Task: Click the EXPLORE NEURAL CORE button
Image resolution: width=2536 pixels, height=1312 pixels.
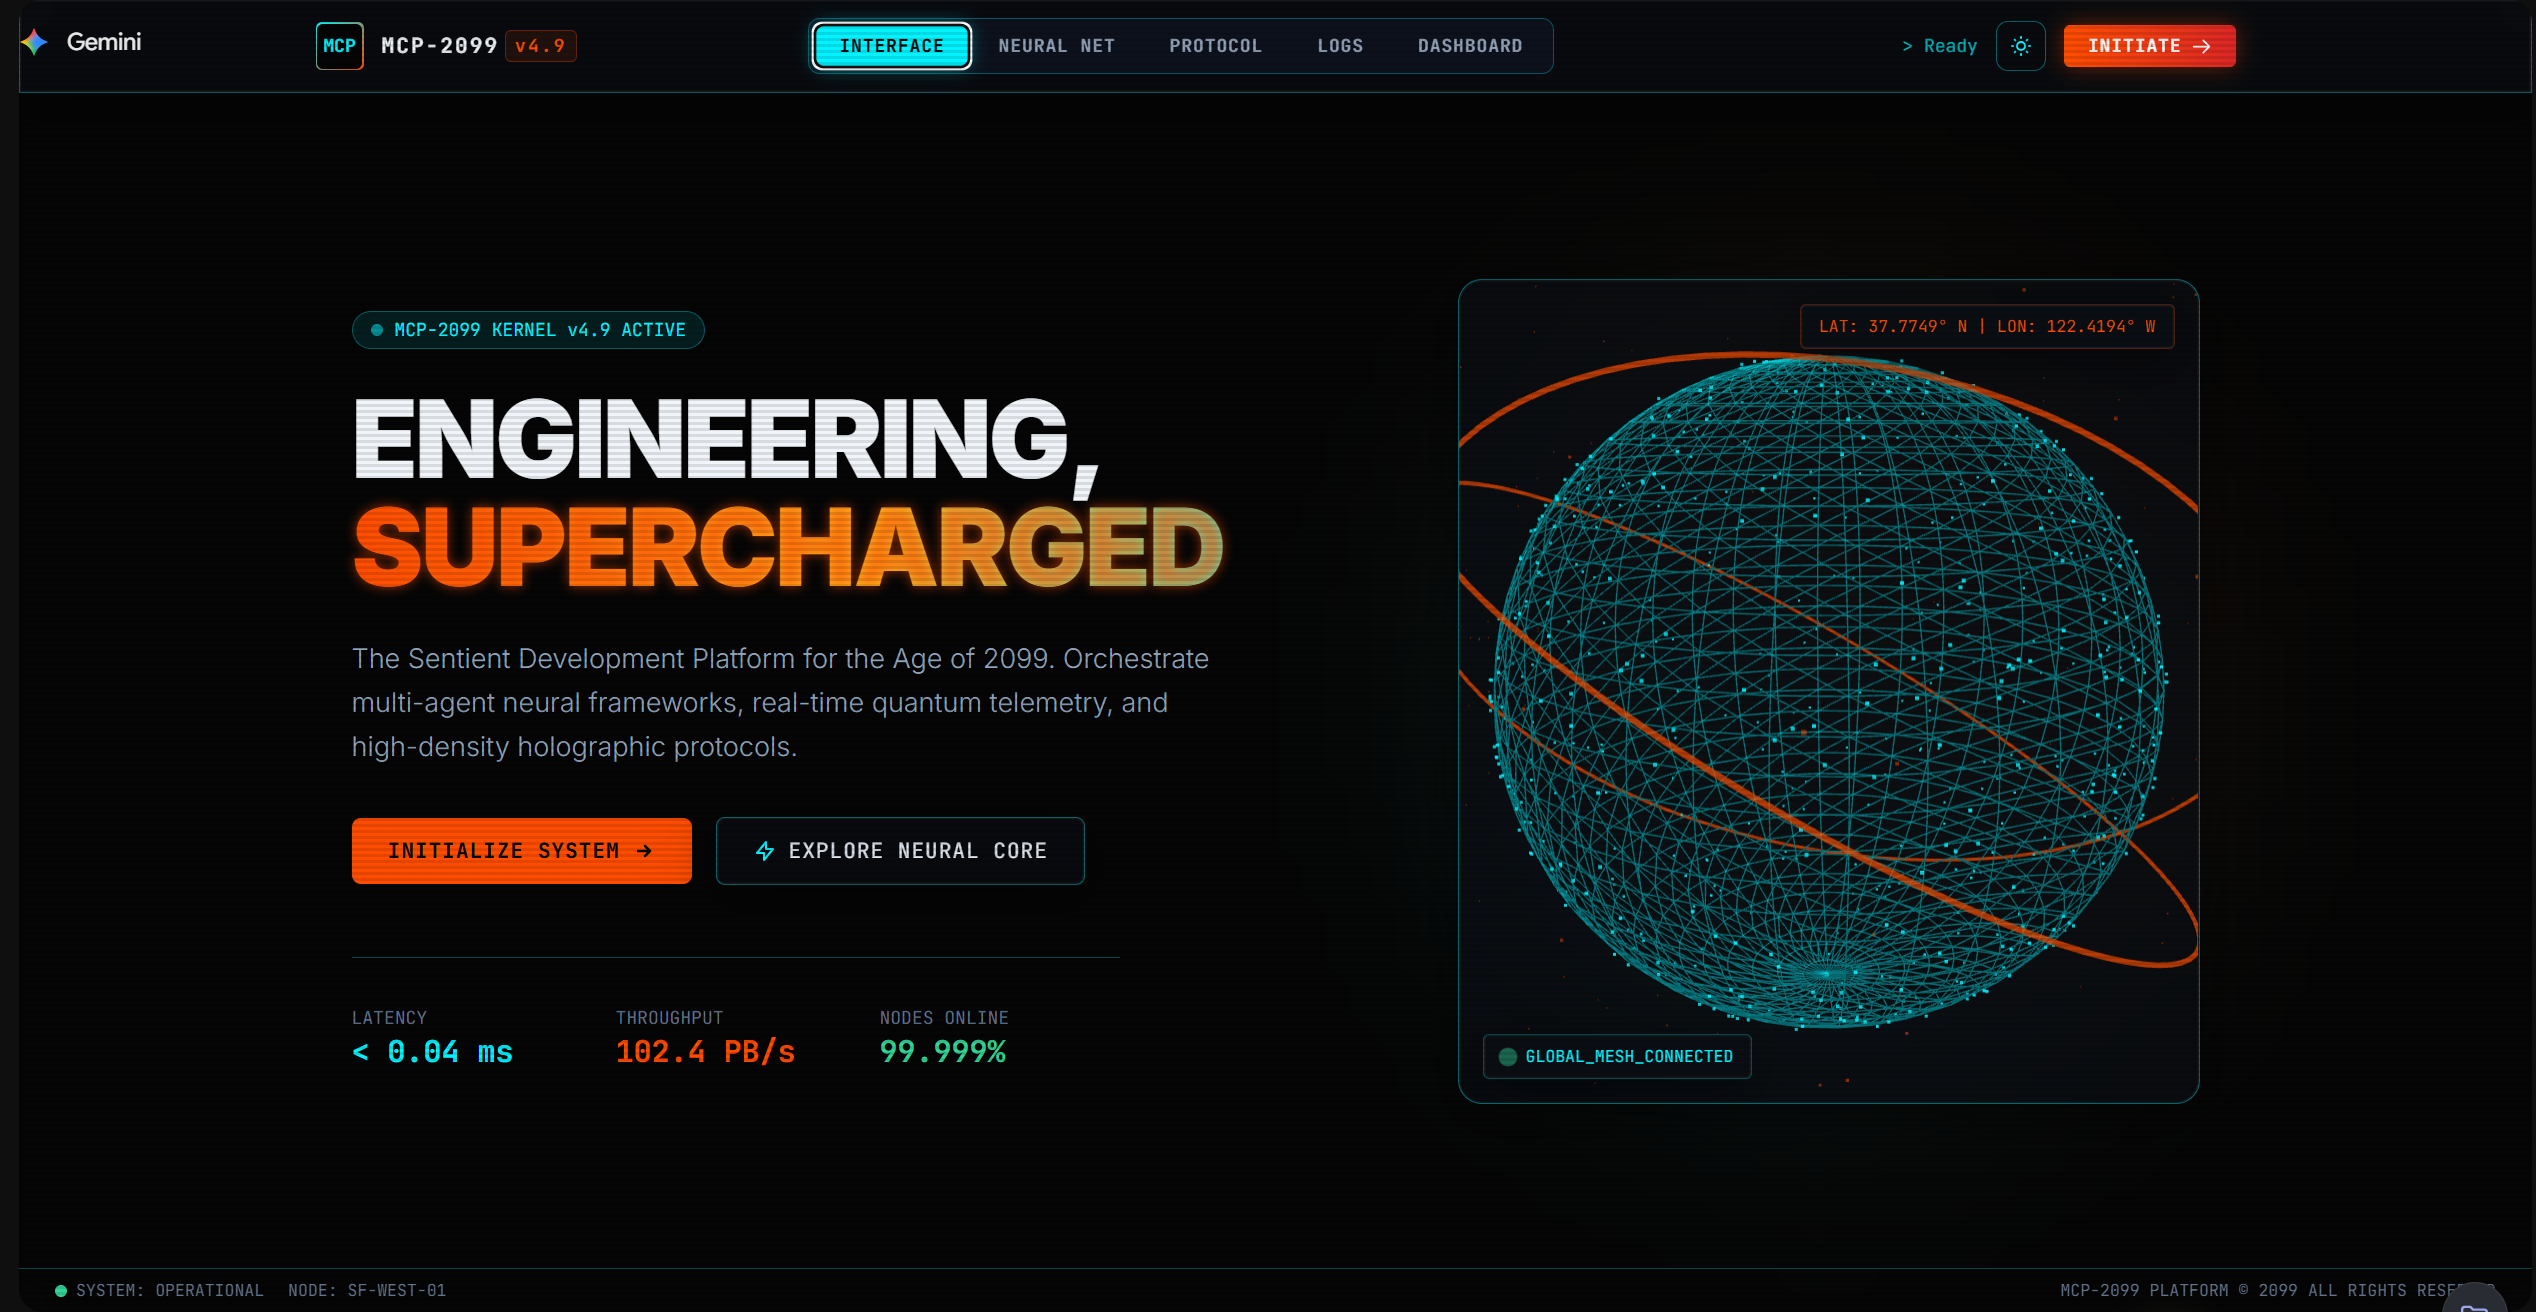Action: 900,851
